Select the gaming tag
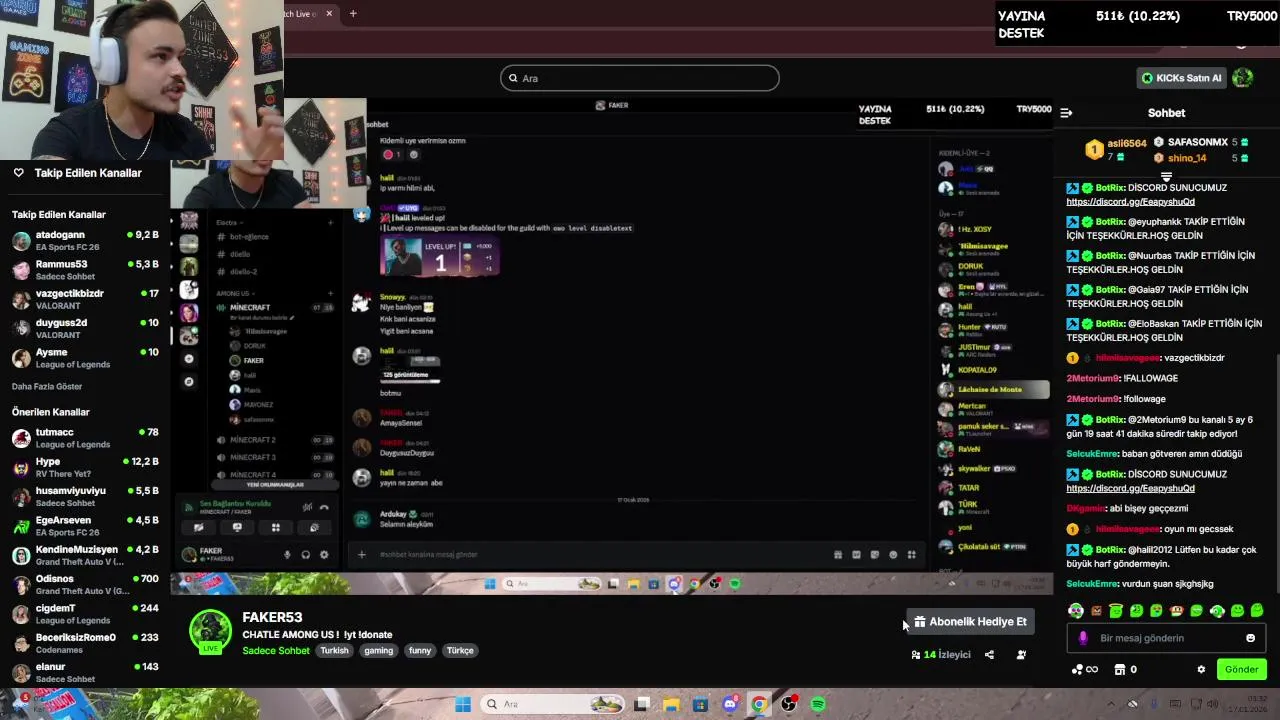Viewport: 1280px width, 720px height. [378, 650]
